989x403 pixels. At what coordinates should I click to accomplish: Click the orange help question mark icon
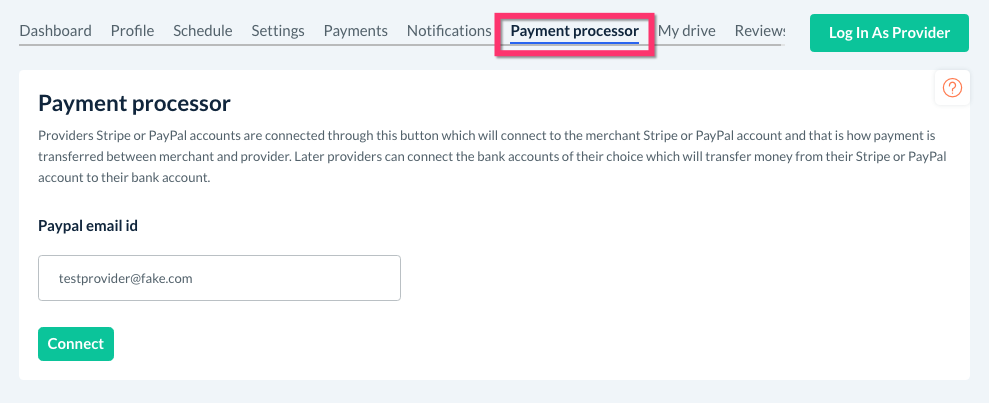tap(952, 88)
